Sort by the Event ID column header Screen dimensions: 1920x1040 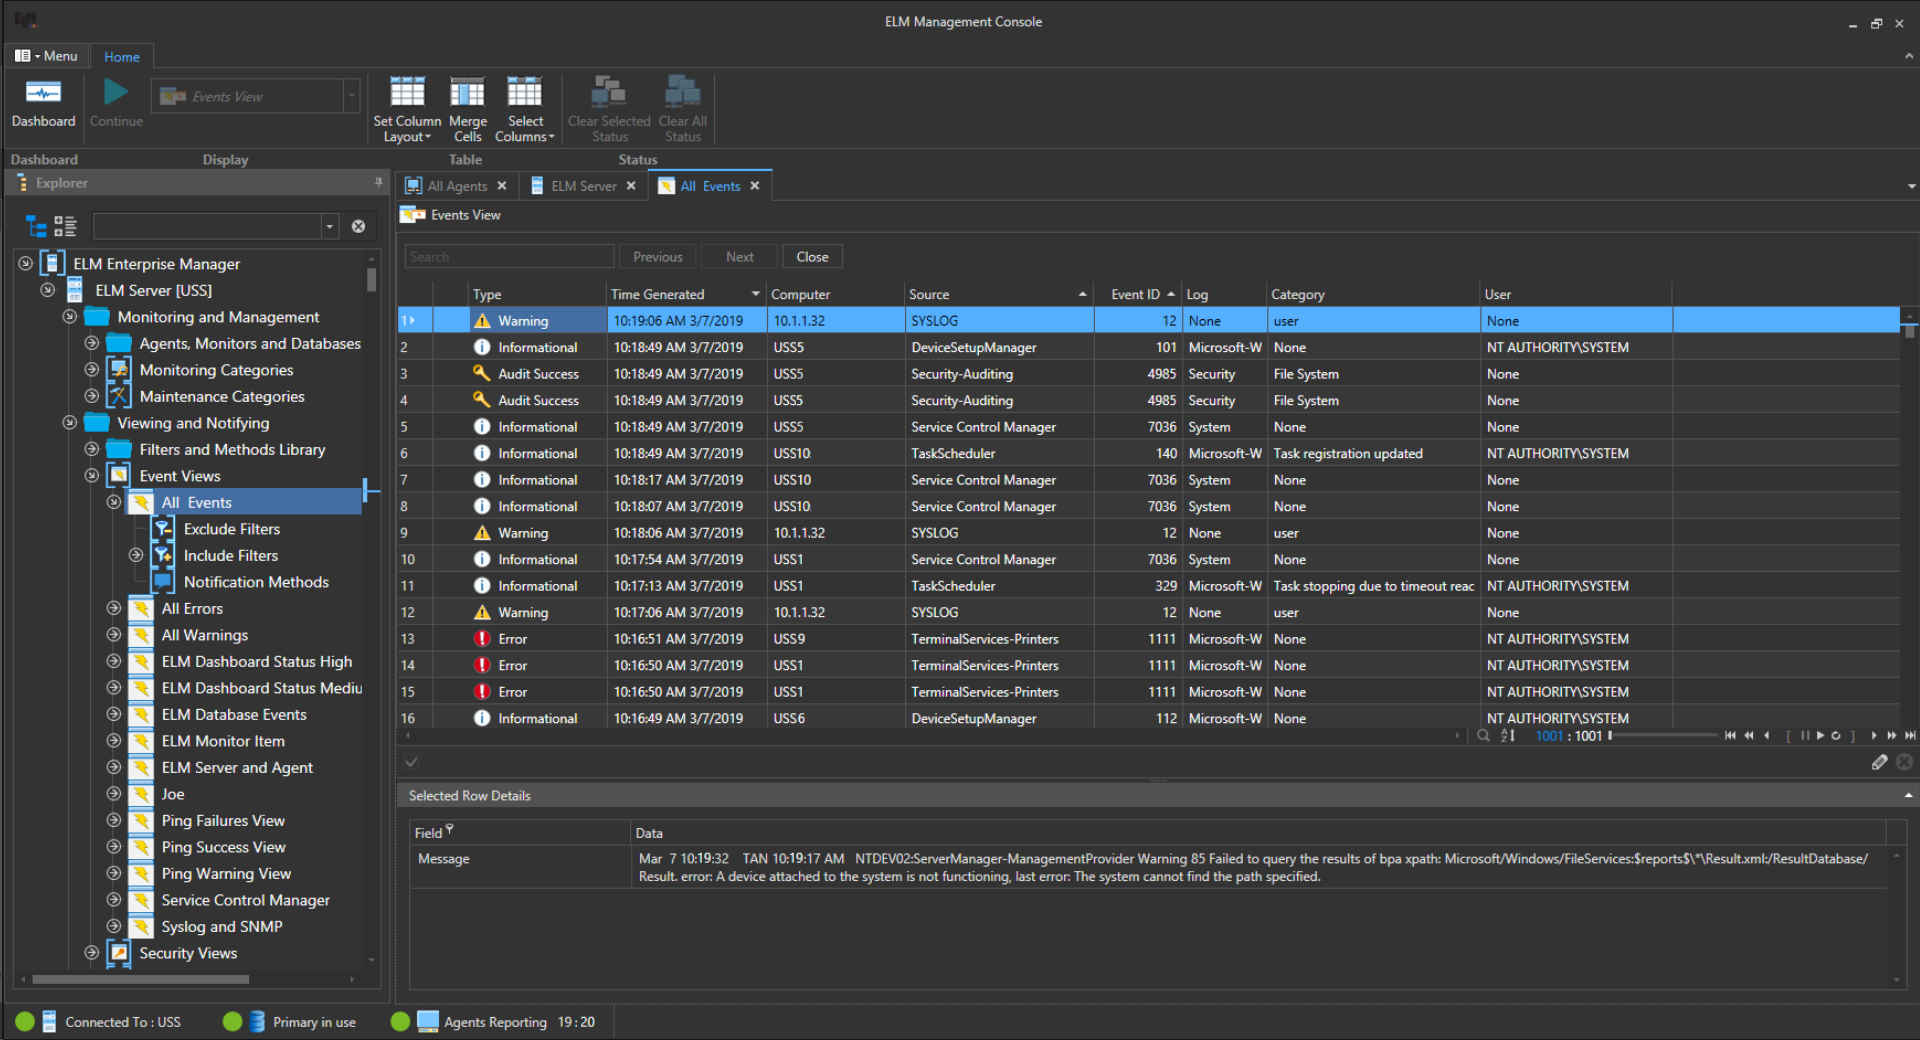tap(1138, 294)
